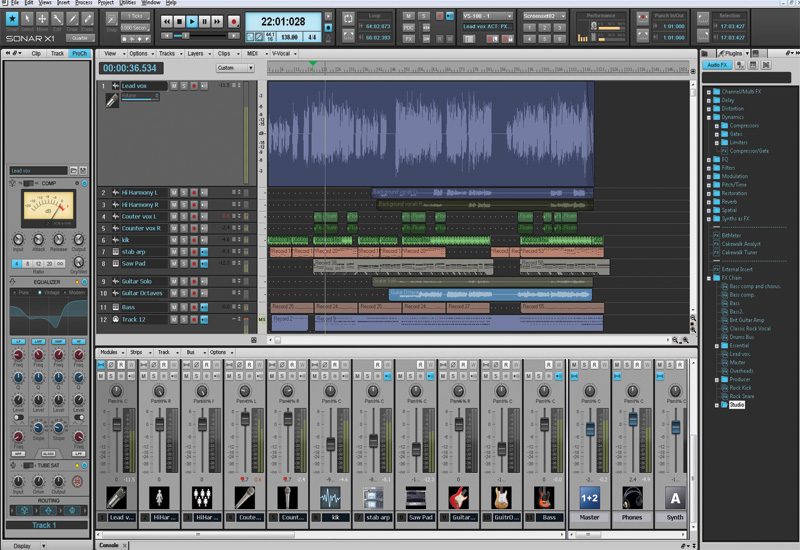Viewport: 800px width, 550px height.
Task: Solo the Bass track
Action: pyautogui.click(x=184, y=307)
